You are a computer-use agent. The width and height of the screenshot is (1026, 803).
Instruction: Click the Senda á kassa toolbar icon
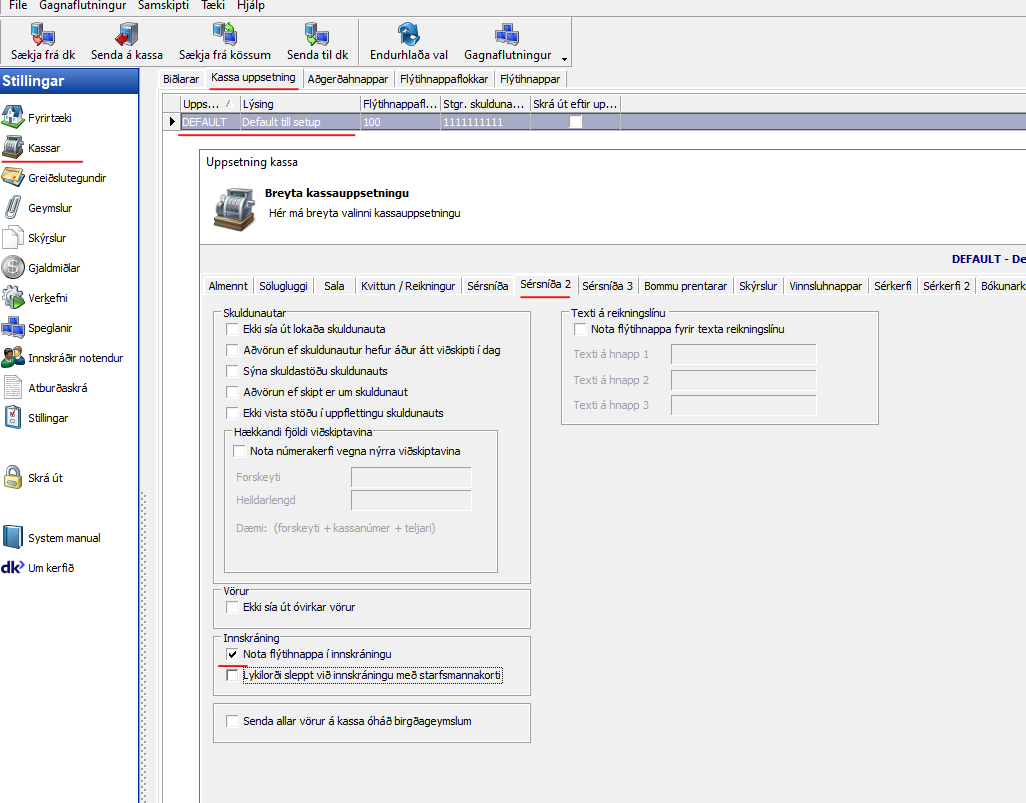(x=127, y=35)
